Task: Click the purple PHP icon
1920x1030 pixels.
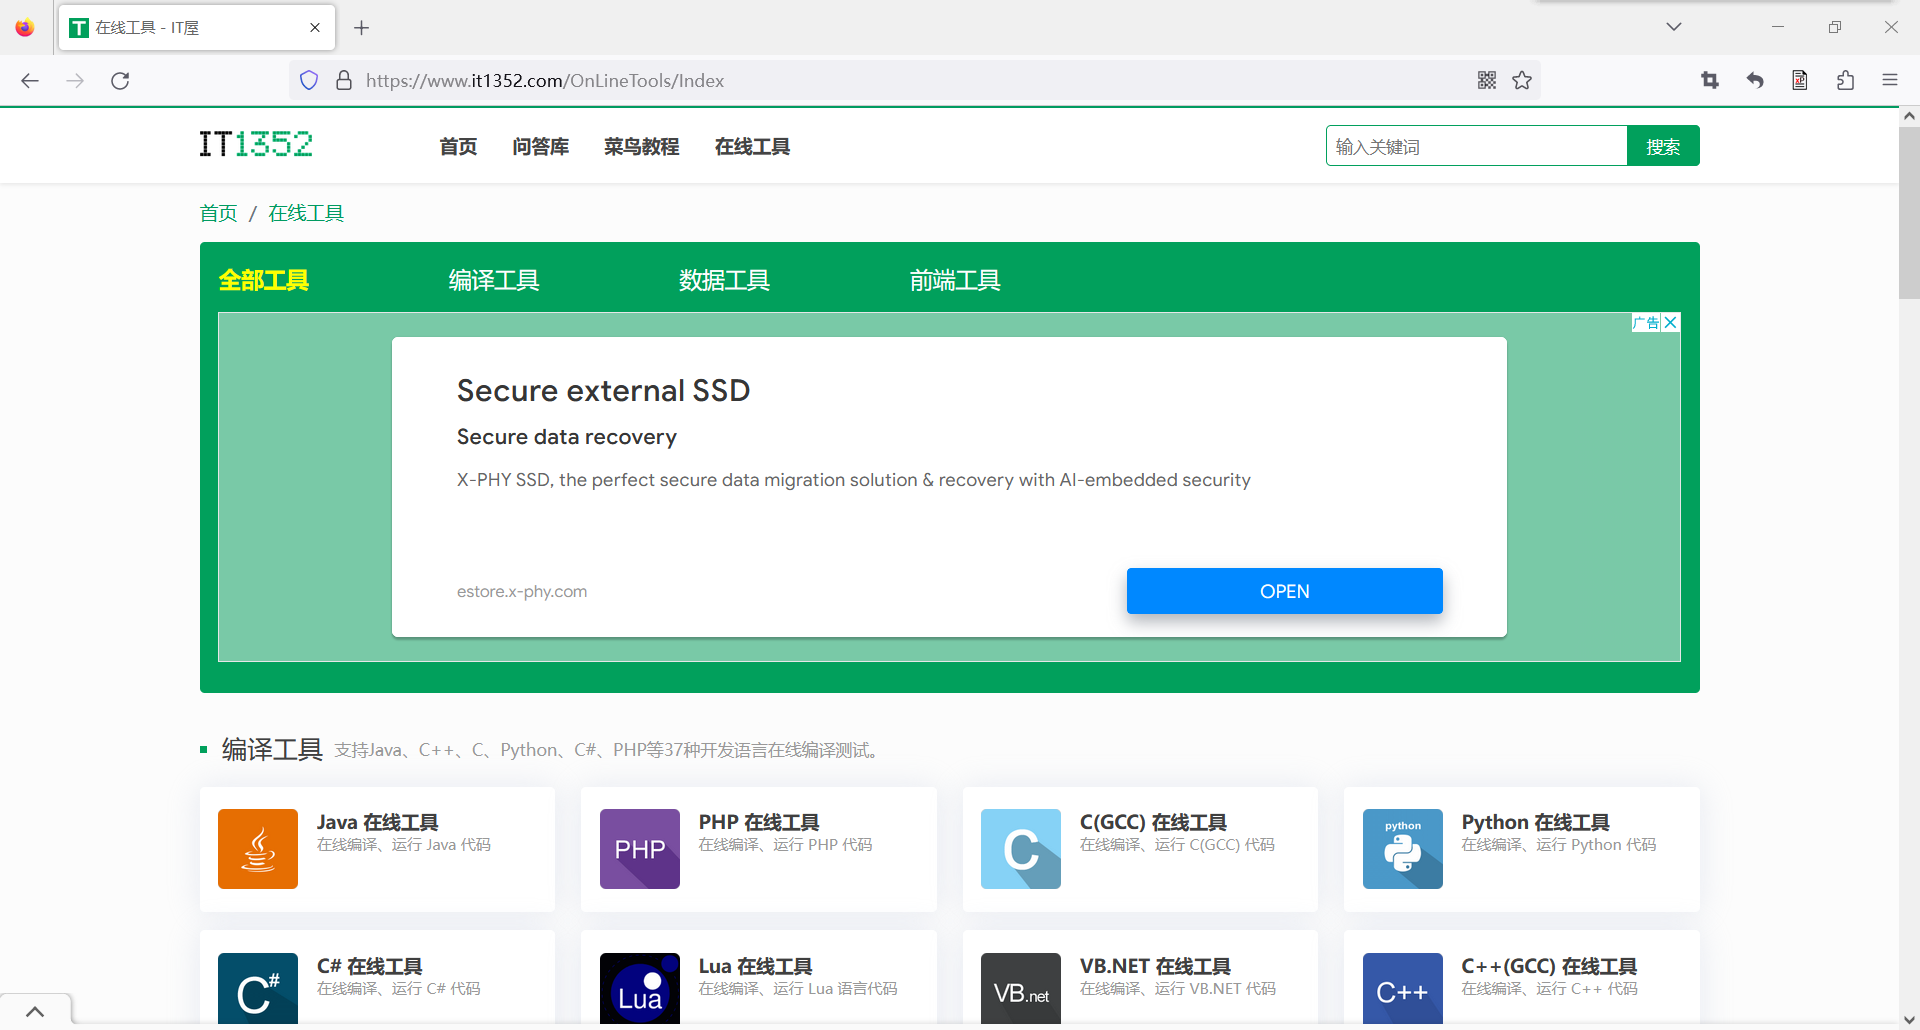Action: pyautogui.click(x=640, y=849)
